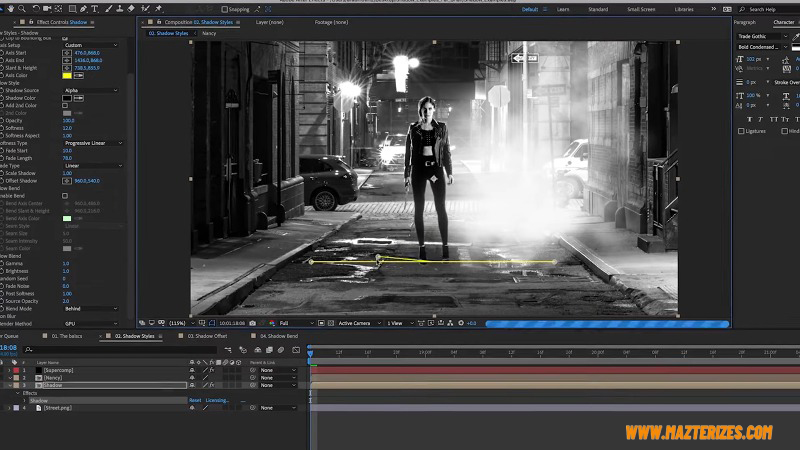Select the Horizontal Type tool

pyautogui.click(x=94, y=9)
